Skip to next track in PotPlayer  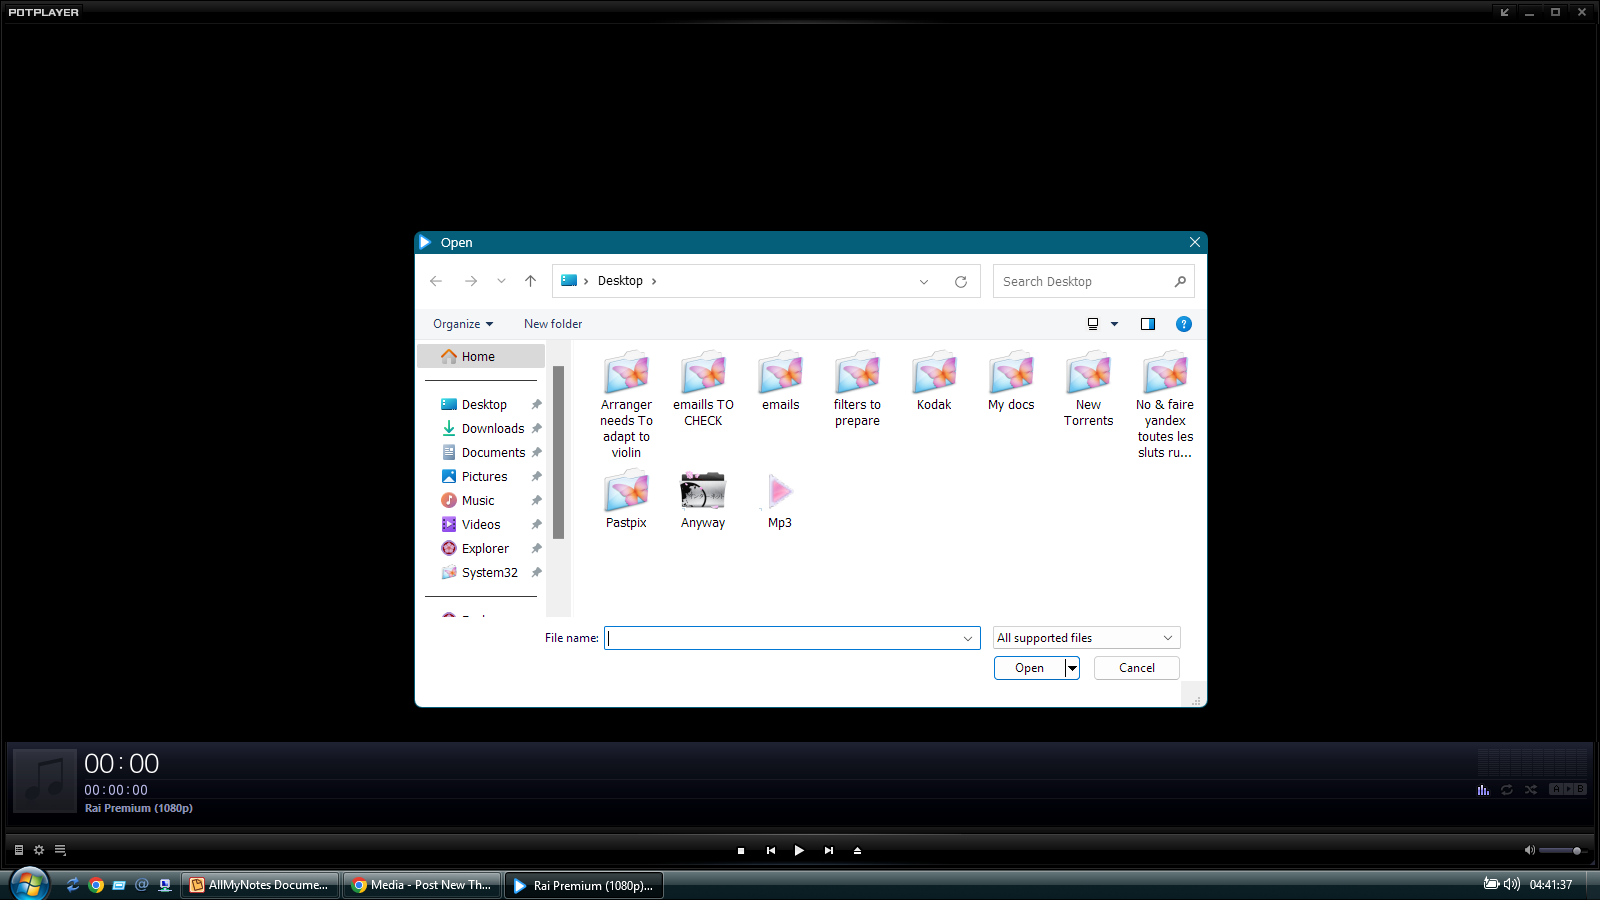pos(829,851)
